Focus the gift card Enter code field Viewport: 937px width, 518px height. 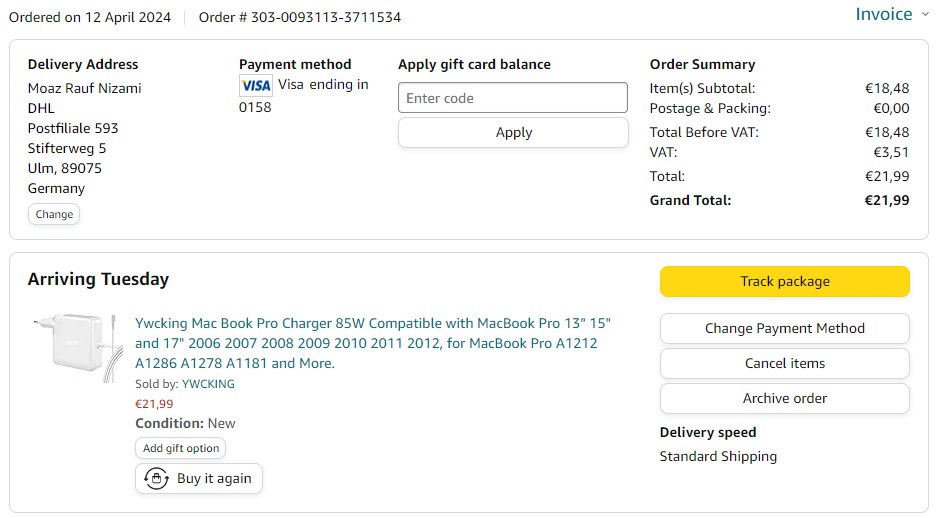tap(513, 98)
